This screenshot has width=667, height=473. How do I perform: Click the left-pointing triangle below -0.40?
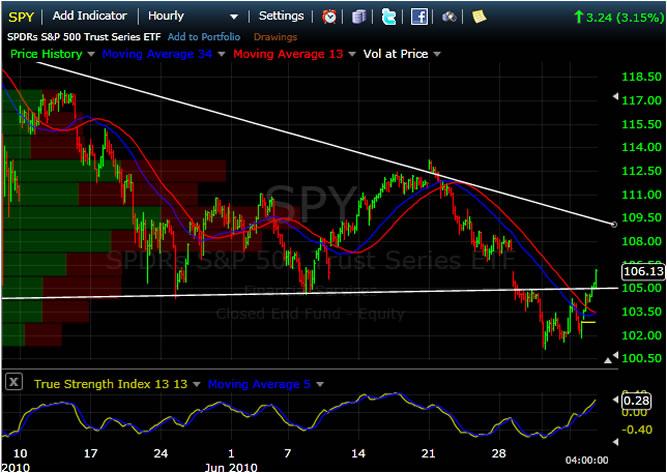(x=615, y=442)
